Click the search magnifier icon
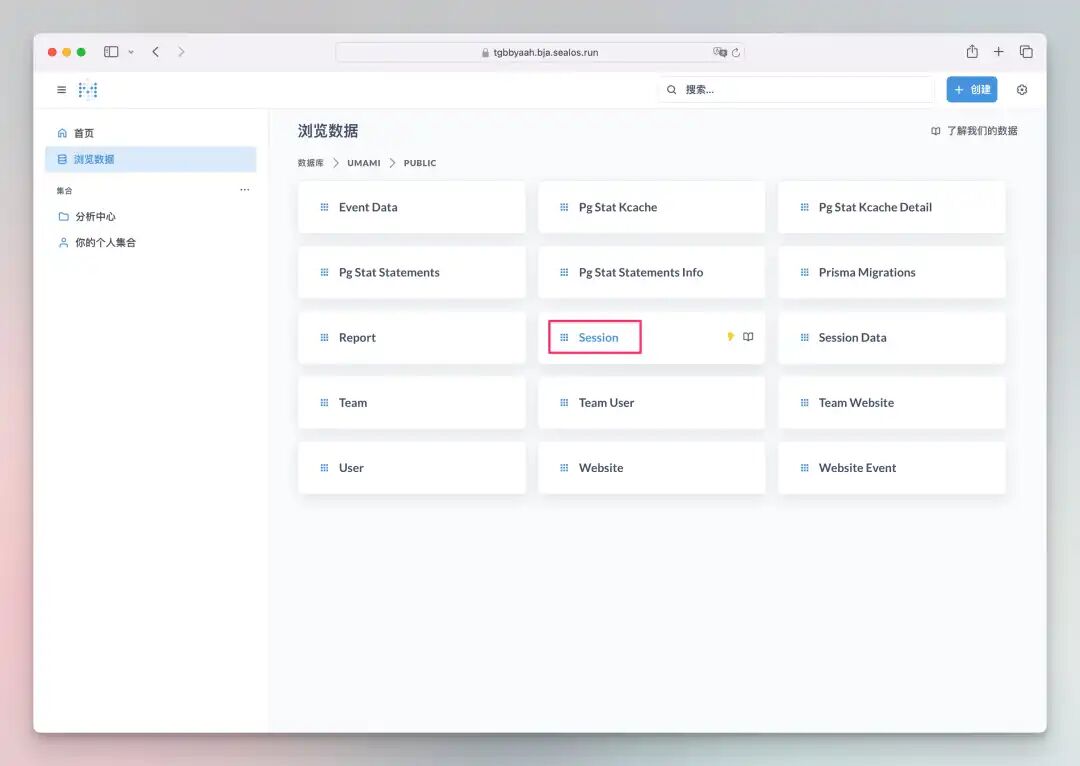 click(x=672, y=90)
